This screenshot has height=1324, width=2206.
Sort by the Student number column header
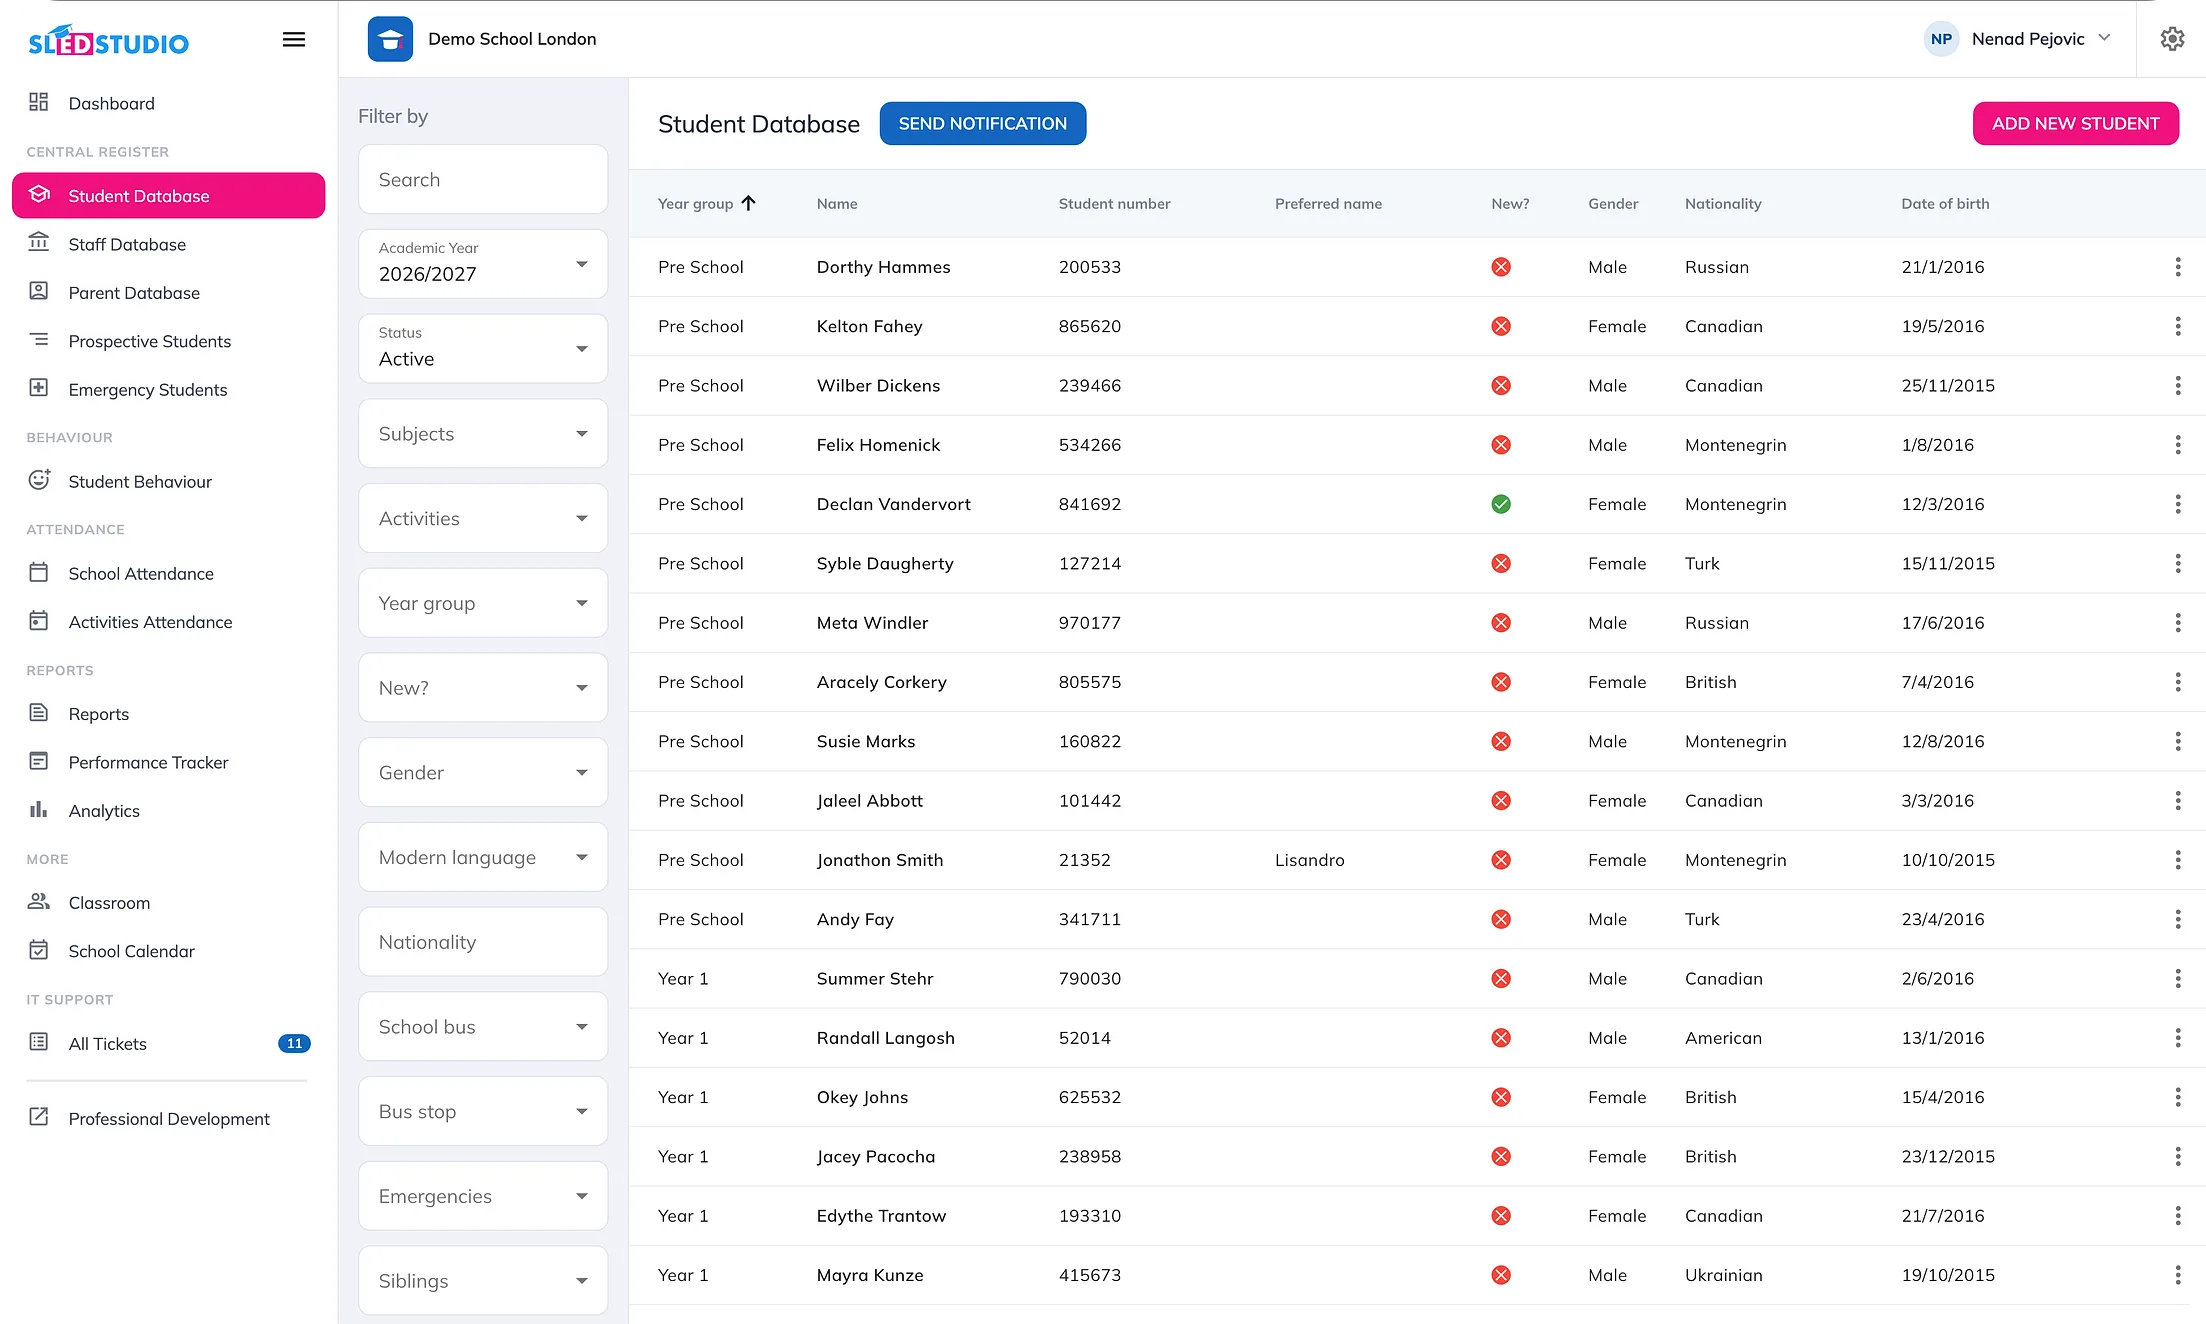click(x=1114, y=203)
